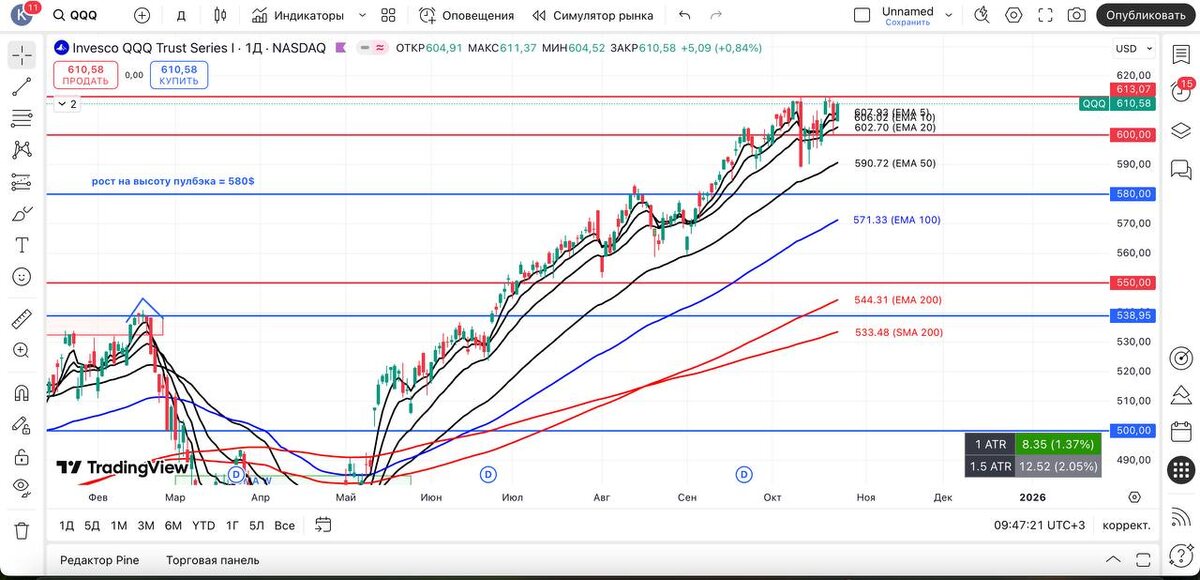
Task: Select the 1Г date range
Action: (x=232, y=525)
